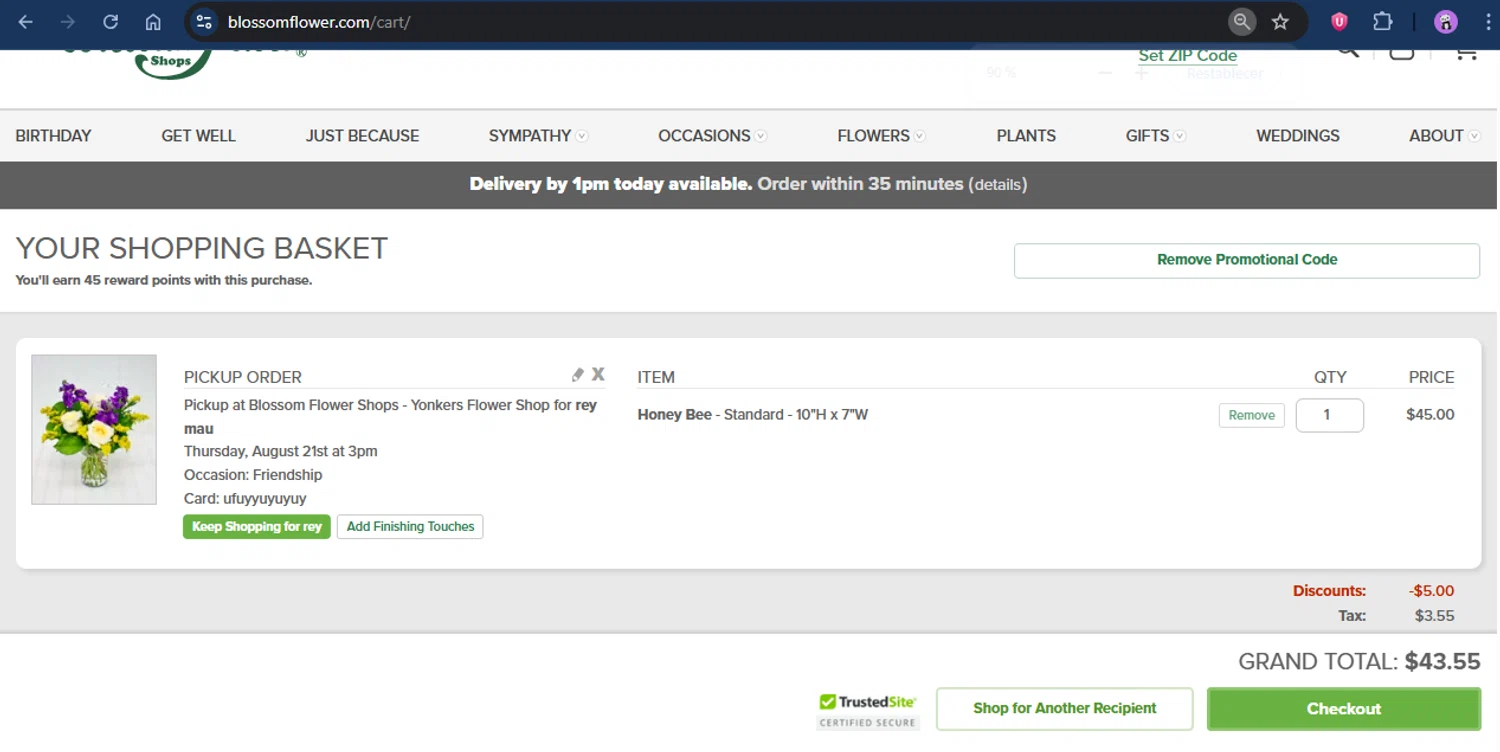Click the Tax $3.55 value
Viewport: 1500px width, 752px height.
click(1434, 616)
